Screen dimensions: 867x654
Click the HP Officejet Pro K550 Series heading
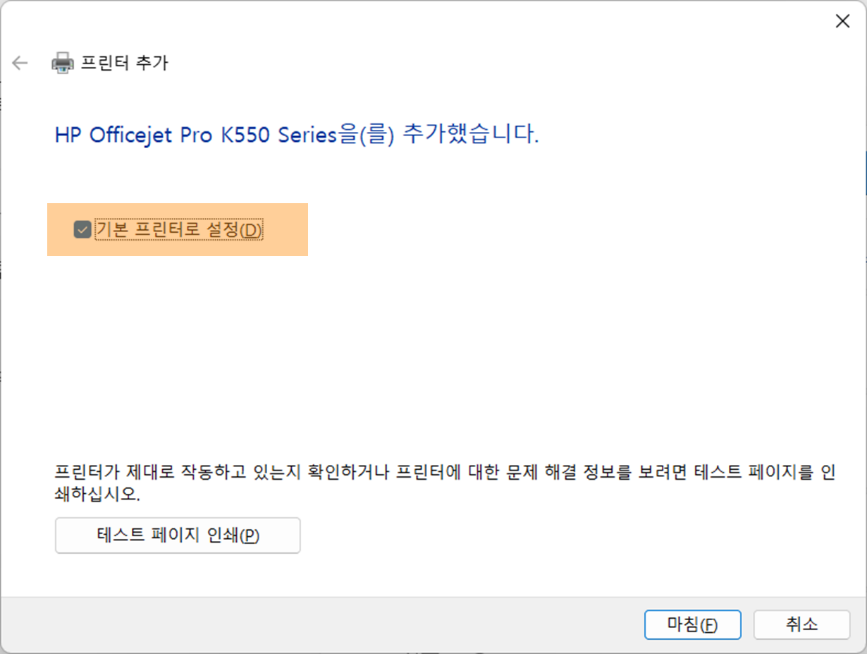tap(196, 135)
